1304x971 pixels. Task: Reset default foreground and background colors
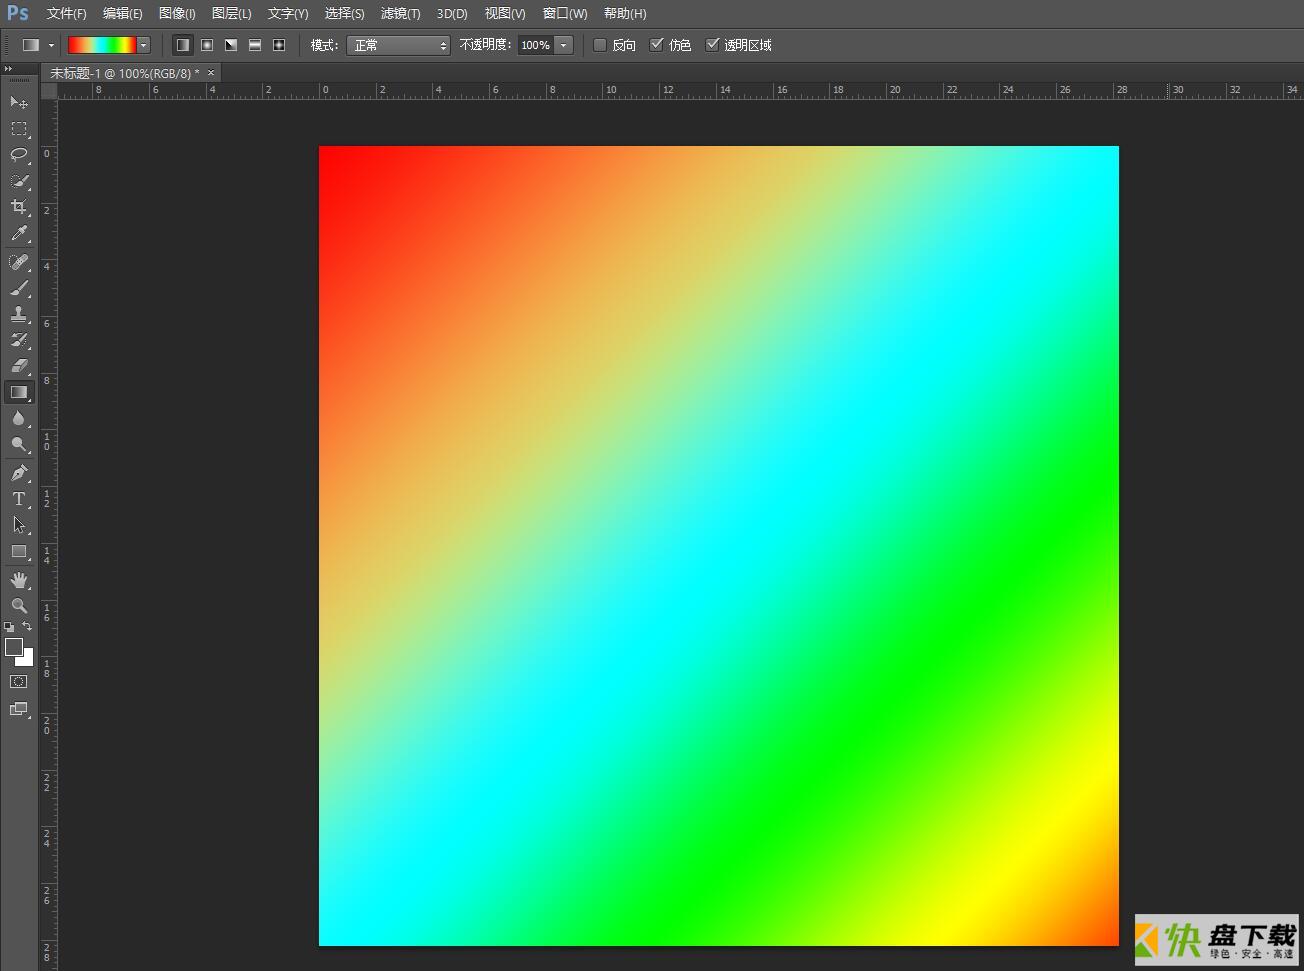tap(9, 627)
